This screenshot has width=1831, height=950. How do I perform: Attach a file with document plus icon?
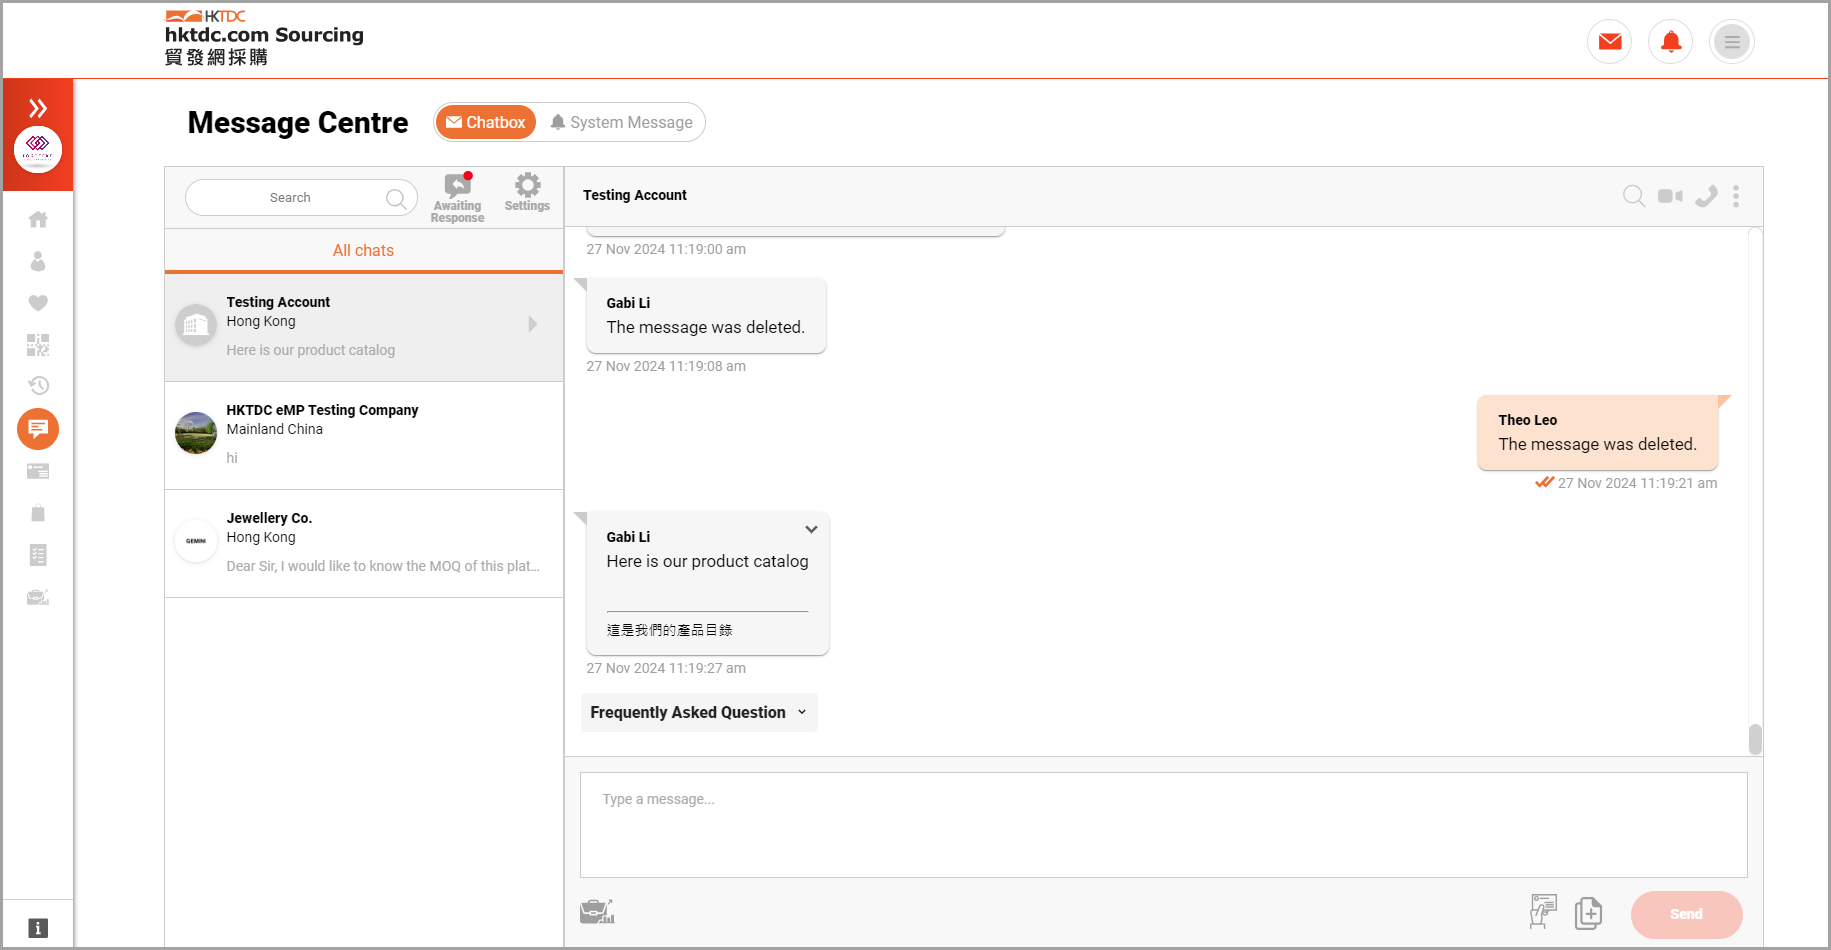click(1588, 913)
